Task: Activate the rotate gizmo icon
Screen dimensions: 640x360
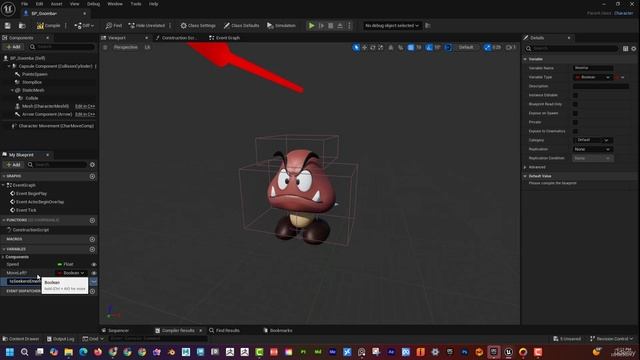Action: coord(373,48)
